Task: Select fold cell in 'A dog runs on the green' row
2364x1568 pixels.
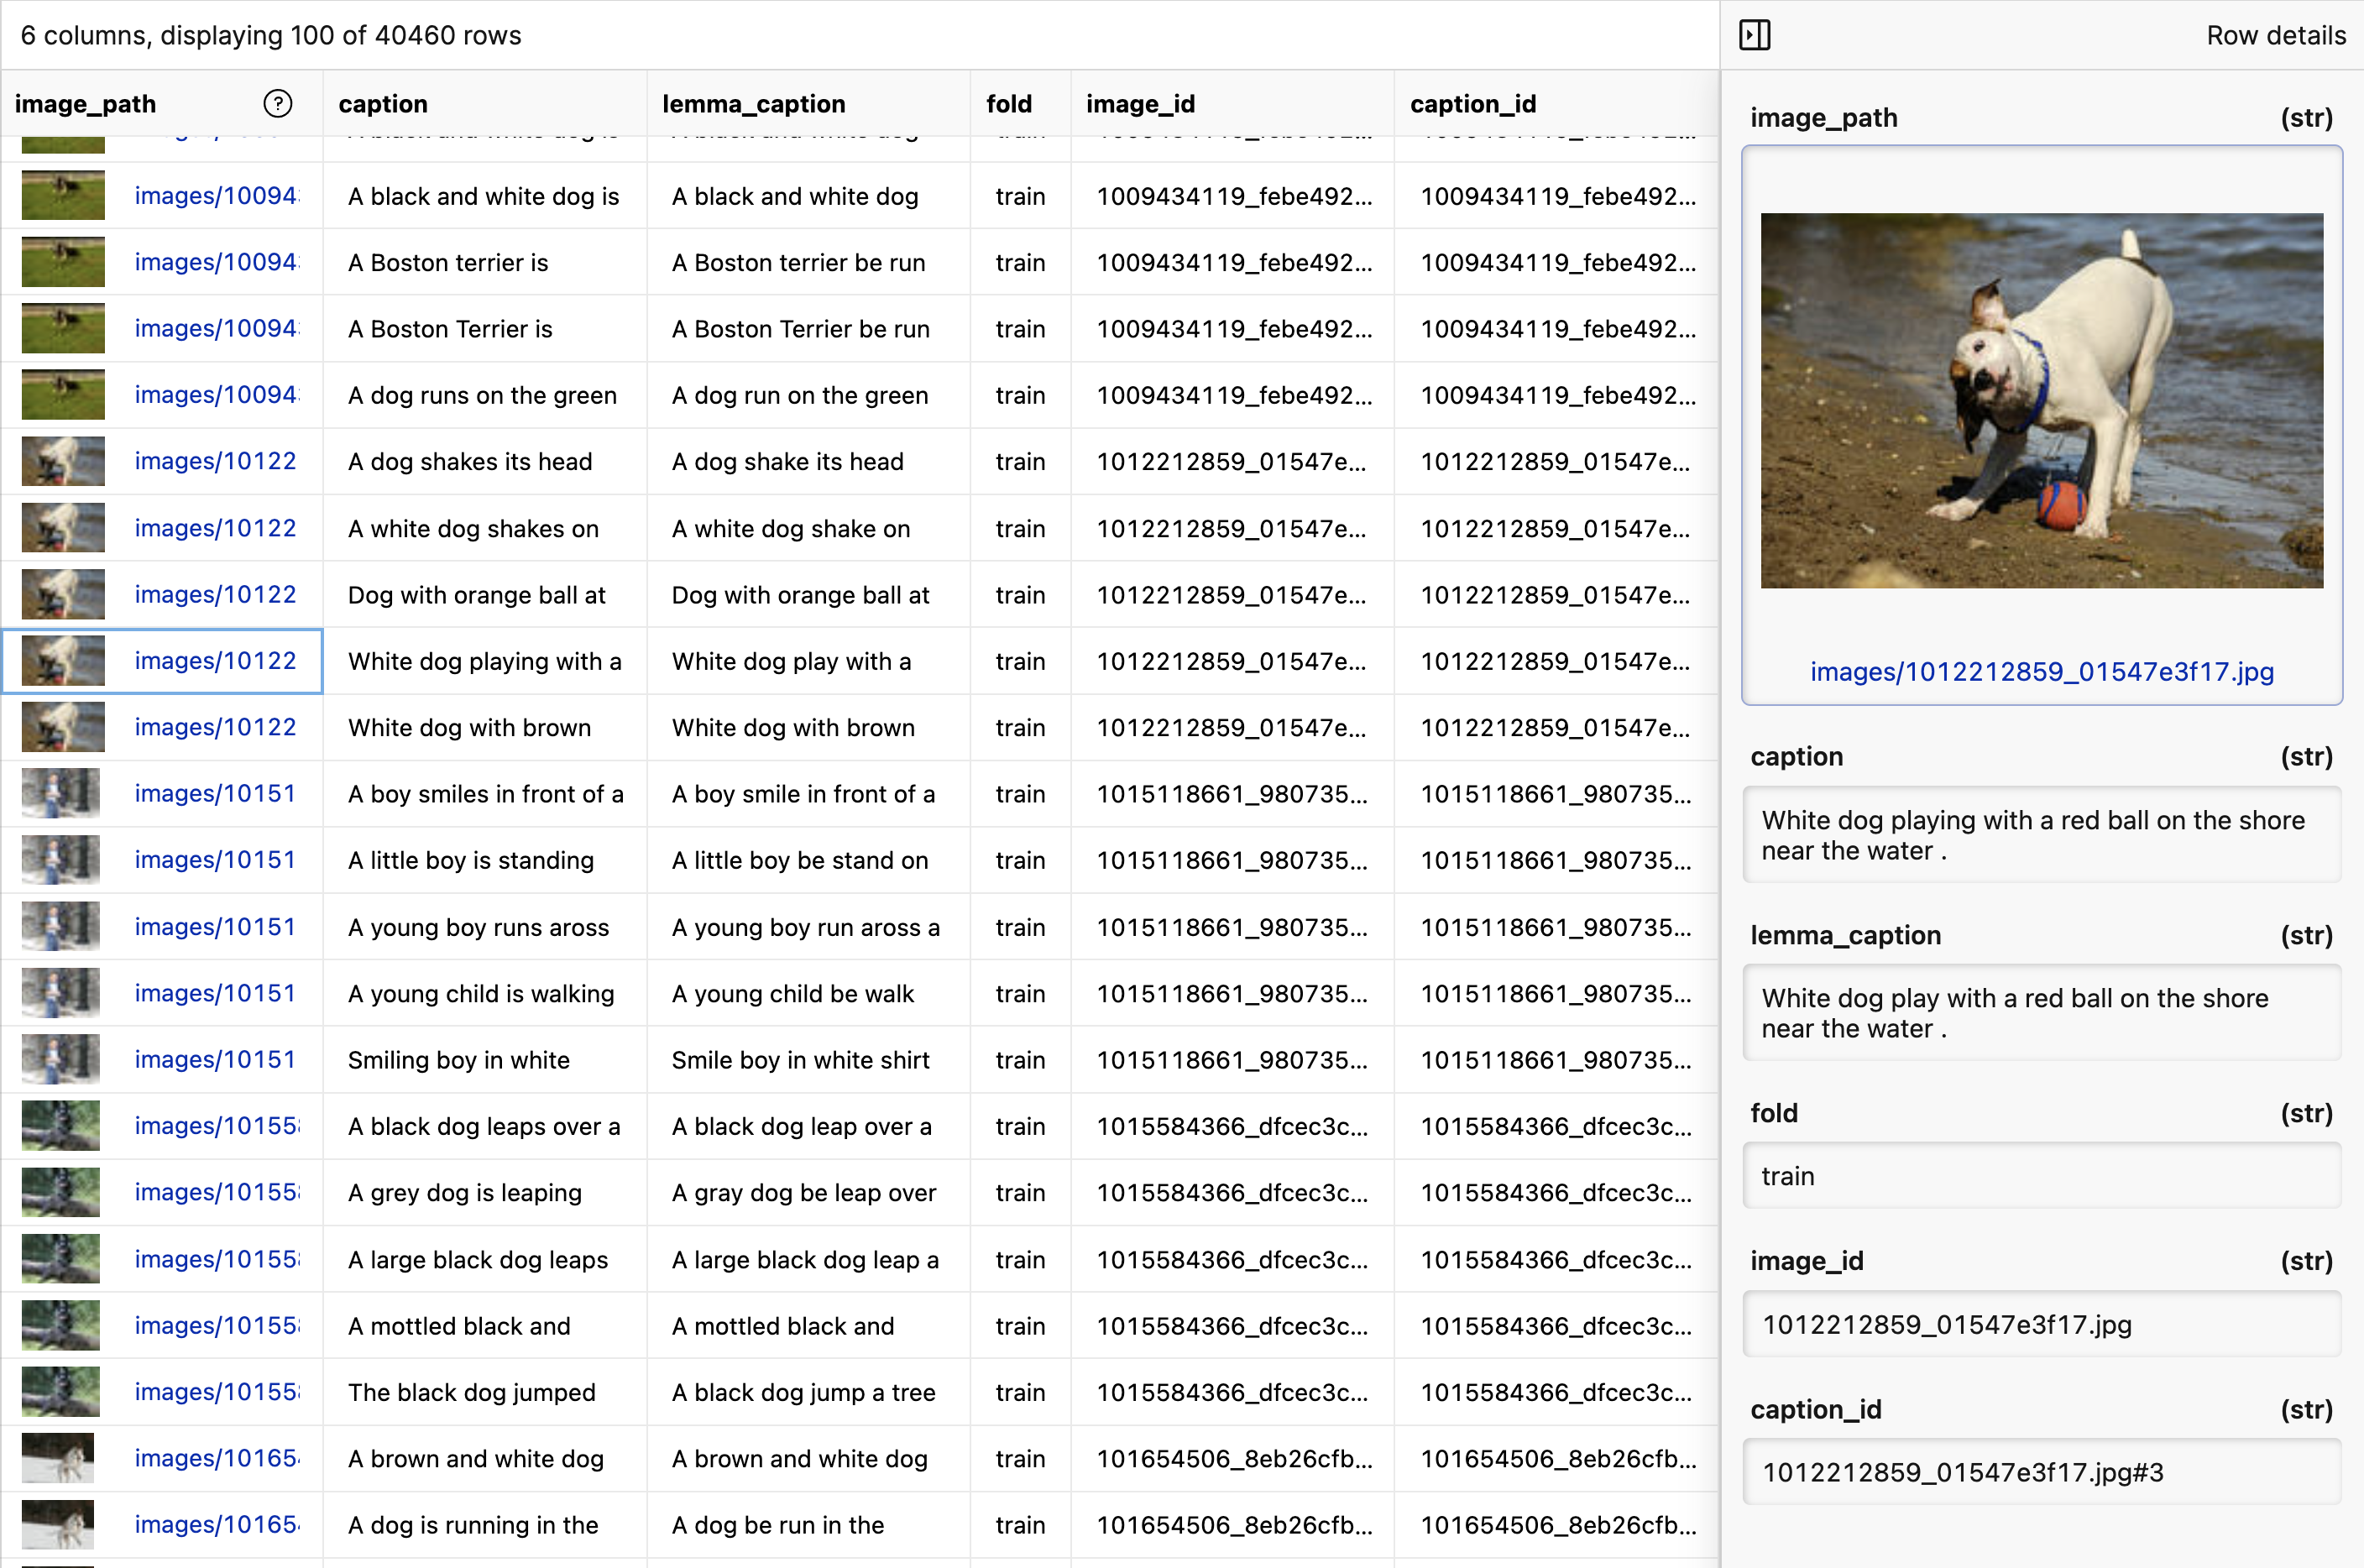Action: coord(1020,395)
